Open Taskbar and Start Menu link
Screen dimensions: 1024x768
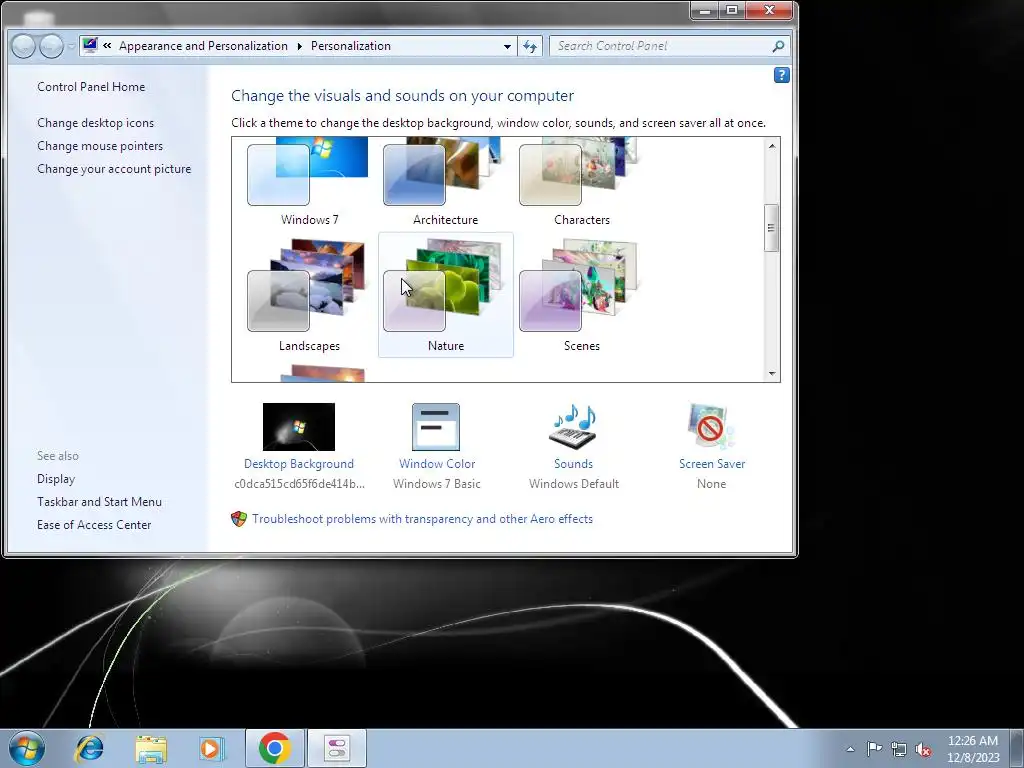99,502
